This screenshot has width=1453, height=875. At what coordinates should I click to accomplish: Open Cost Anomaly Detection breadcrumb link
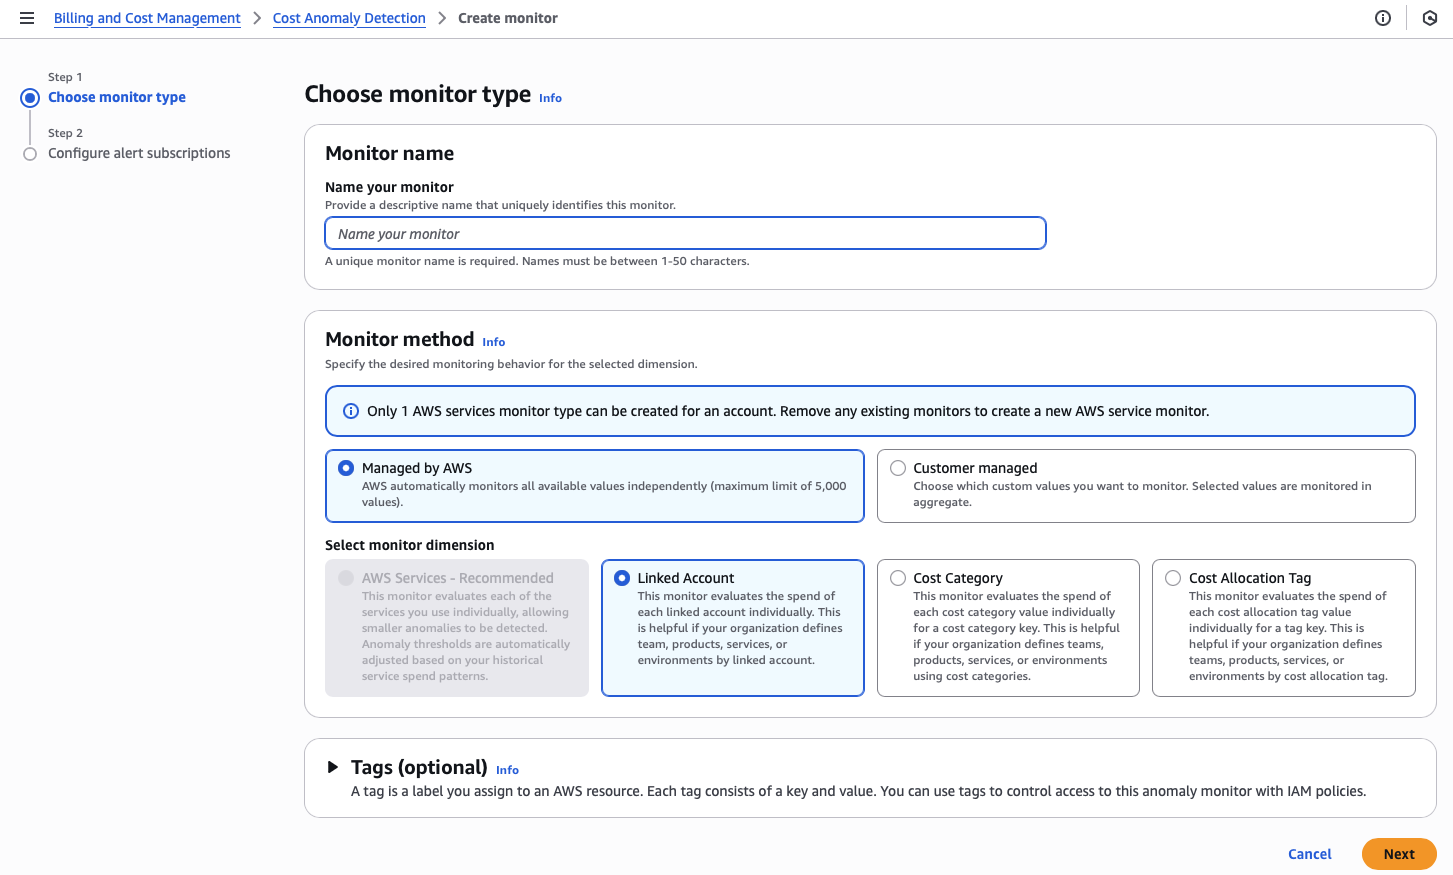coord(349,18)
